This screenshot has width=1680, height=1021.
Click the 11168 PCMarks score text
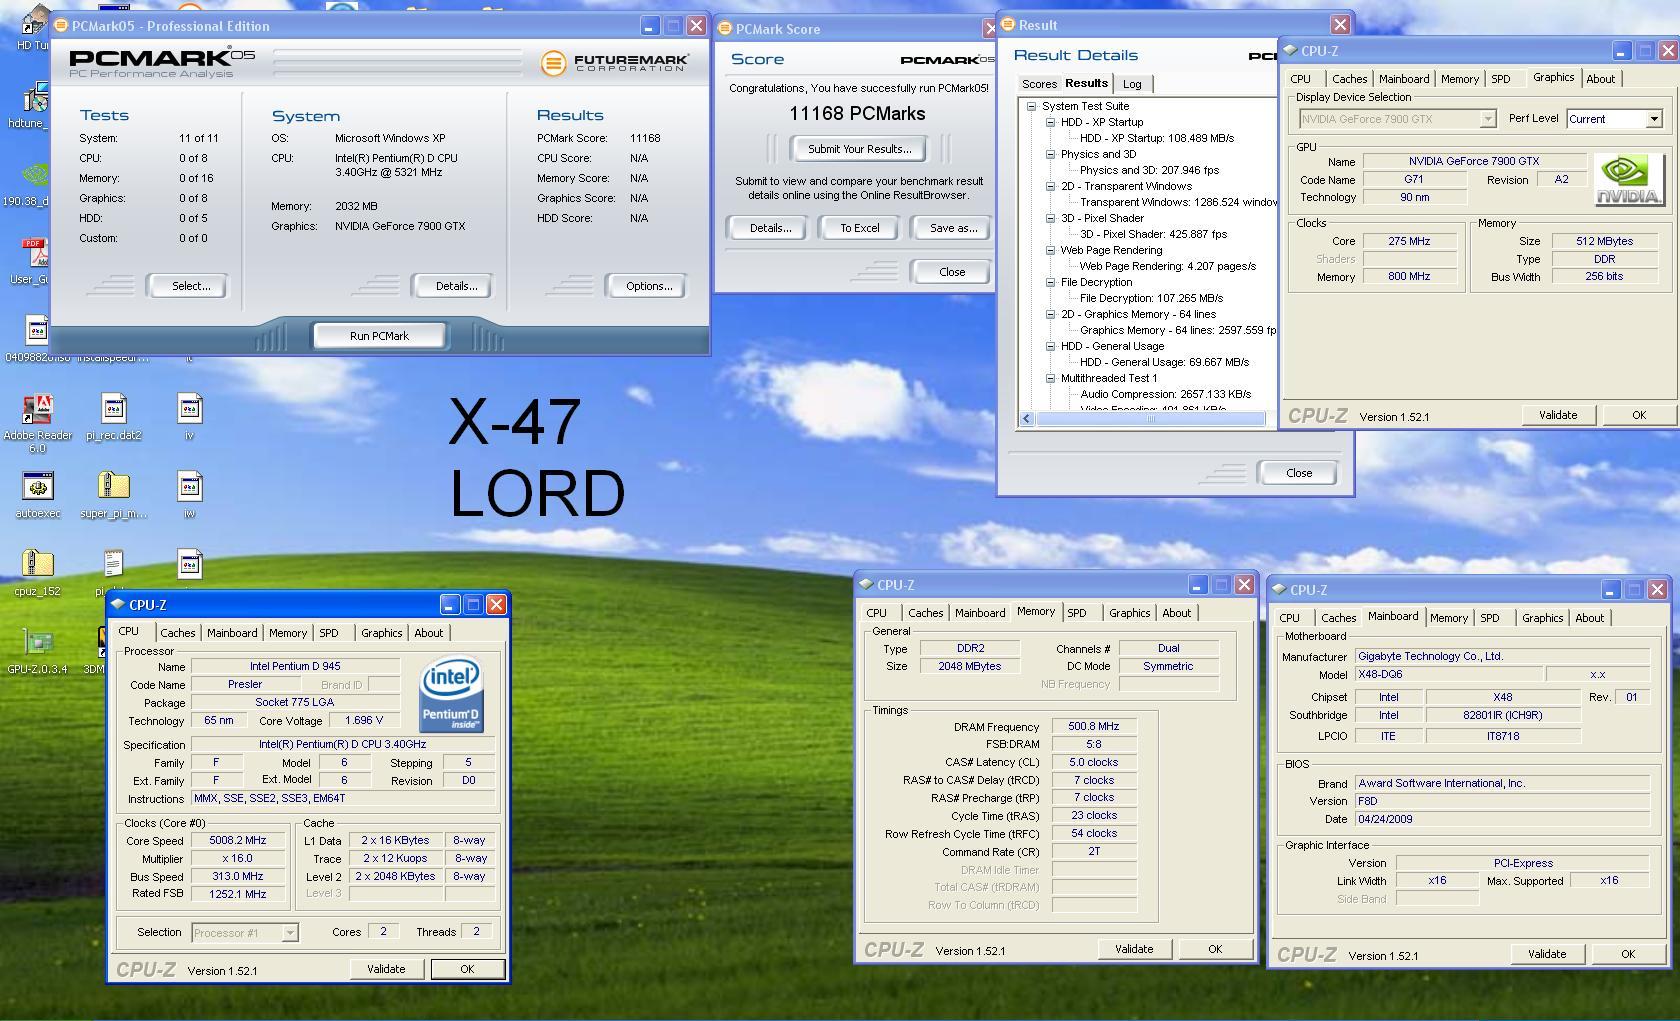pos(857,114)
